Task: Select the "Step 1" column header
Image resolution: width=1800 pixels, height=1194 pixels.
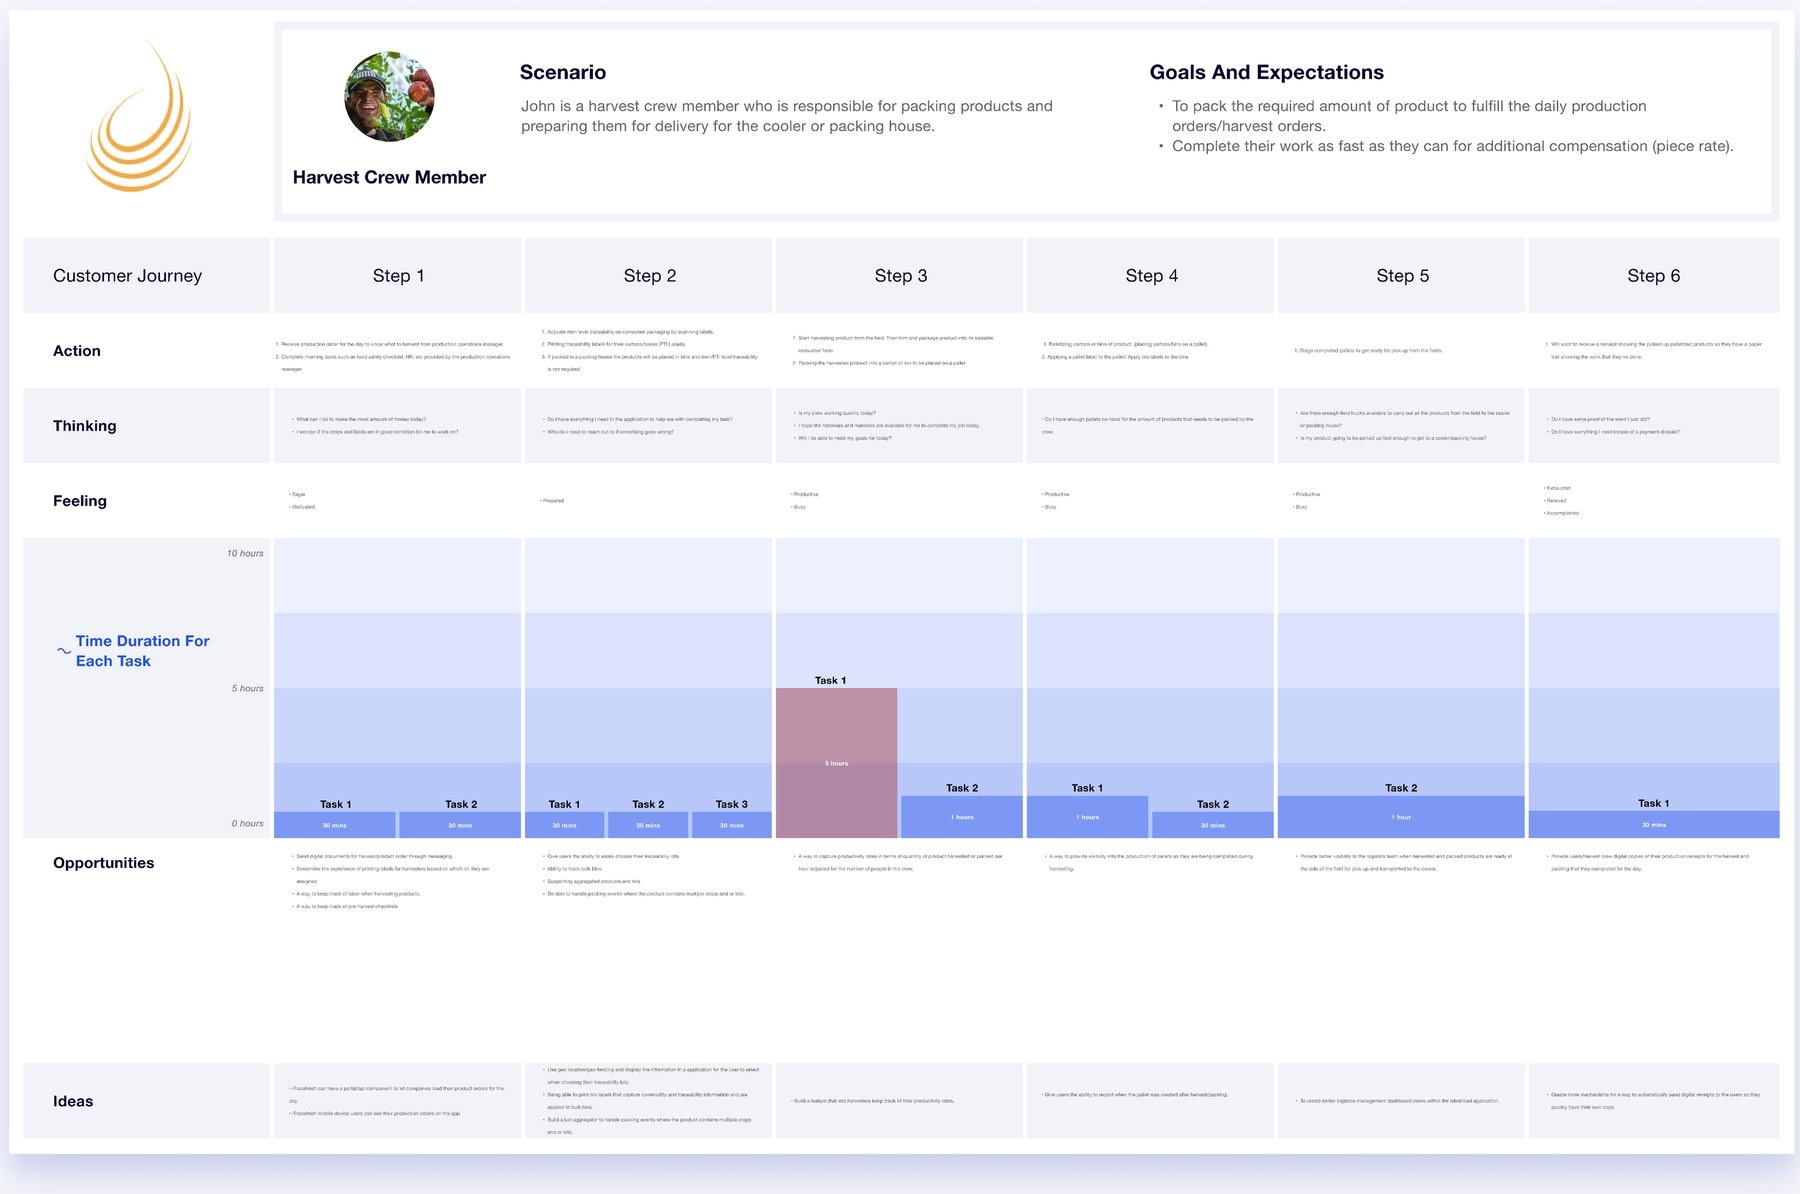Action: 398,275
